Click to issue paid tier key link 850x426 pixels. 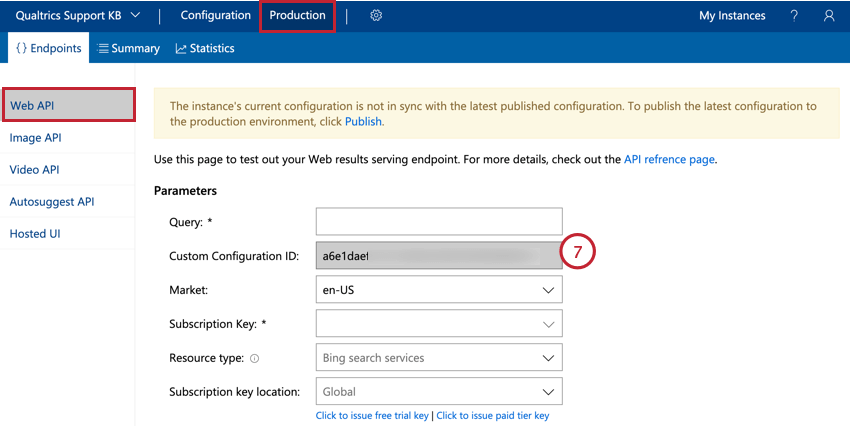pos(492,416)
